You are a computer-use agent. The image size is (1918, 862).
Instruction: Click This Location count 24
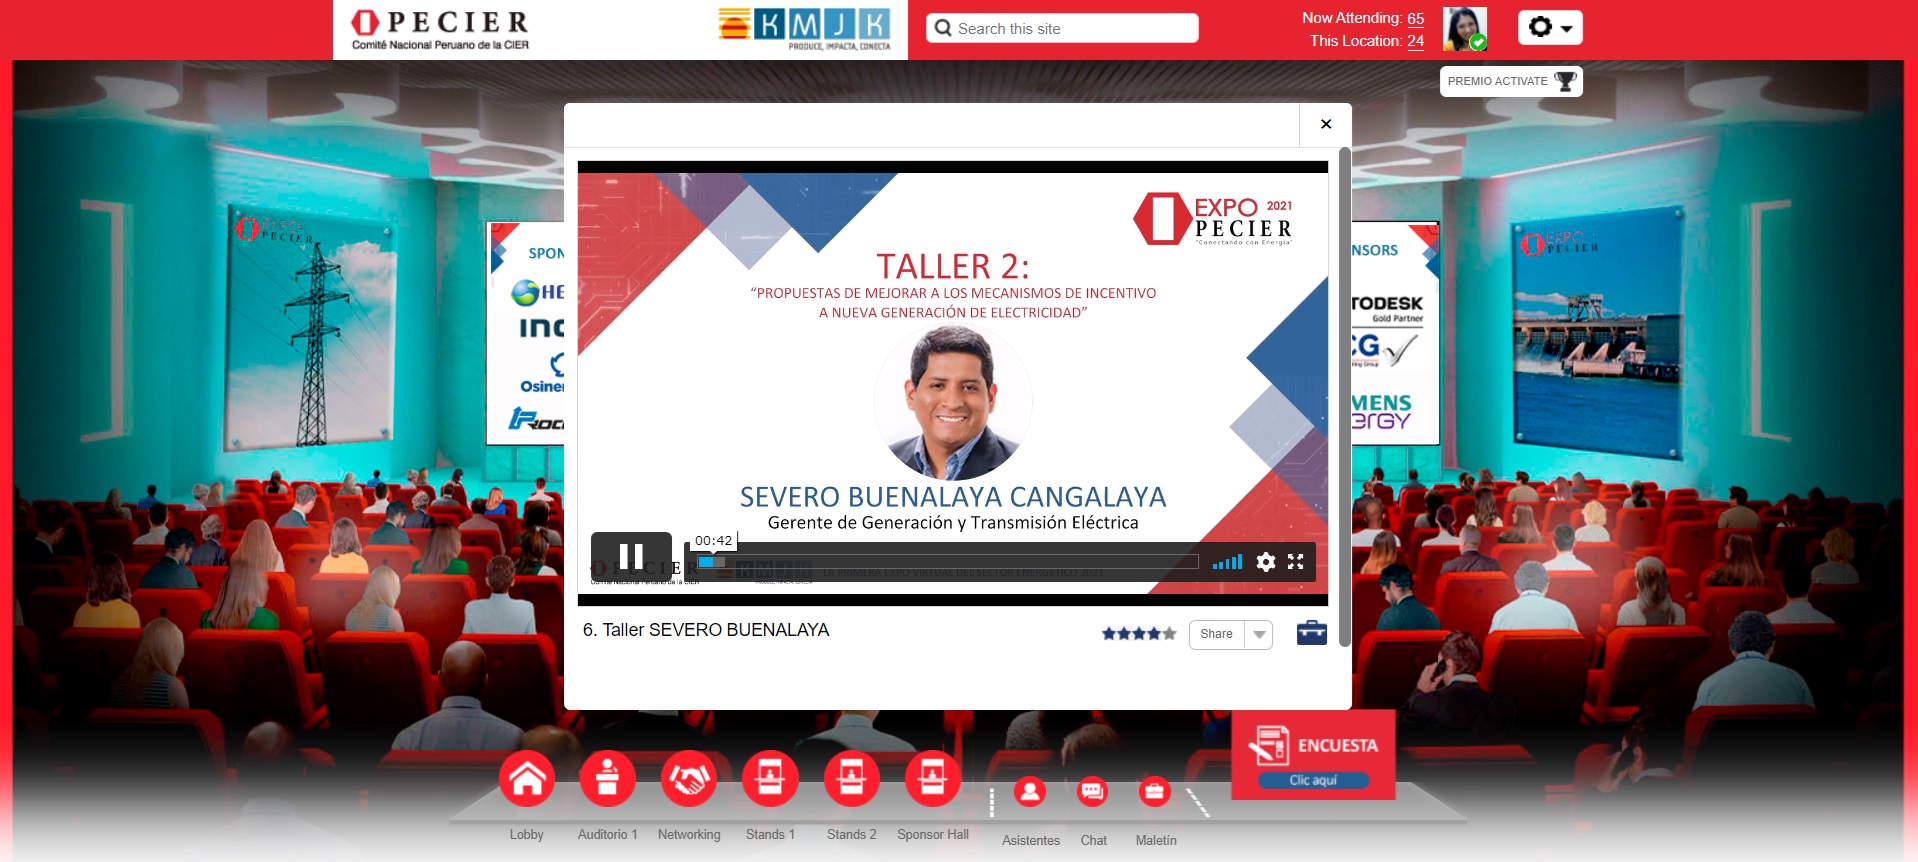(x=1415, y=41)
